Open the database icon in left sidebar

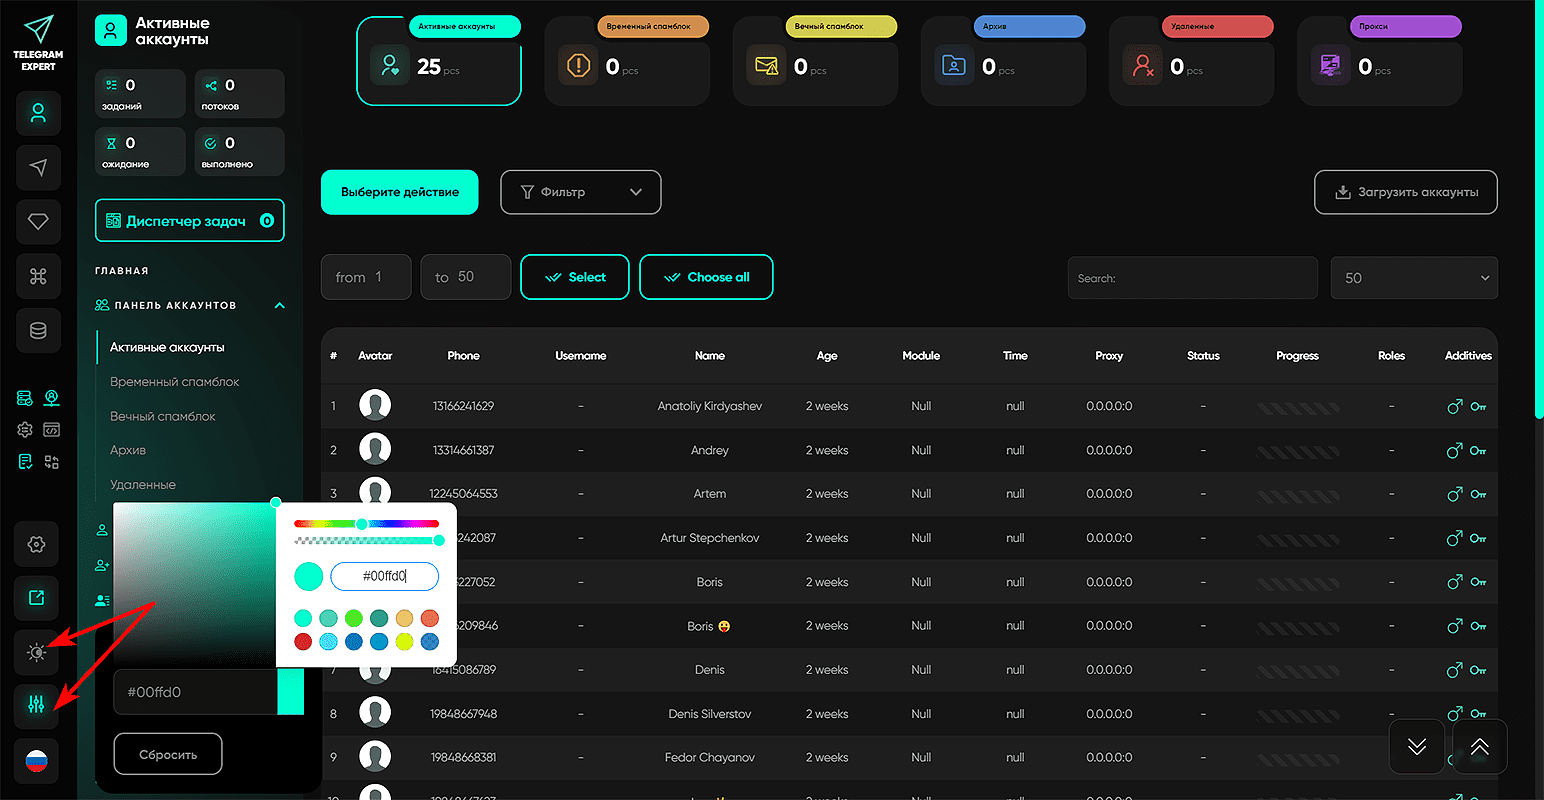click(x=38, y=330)
